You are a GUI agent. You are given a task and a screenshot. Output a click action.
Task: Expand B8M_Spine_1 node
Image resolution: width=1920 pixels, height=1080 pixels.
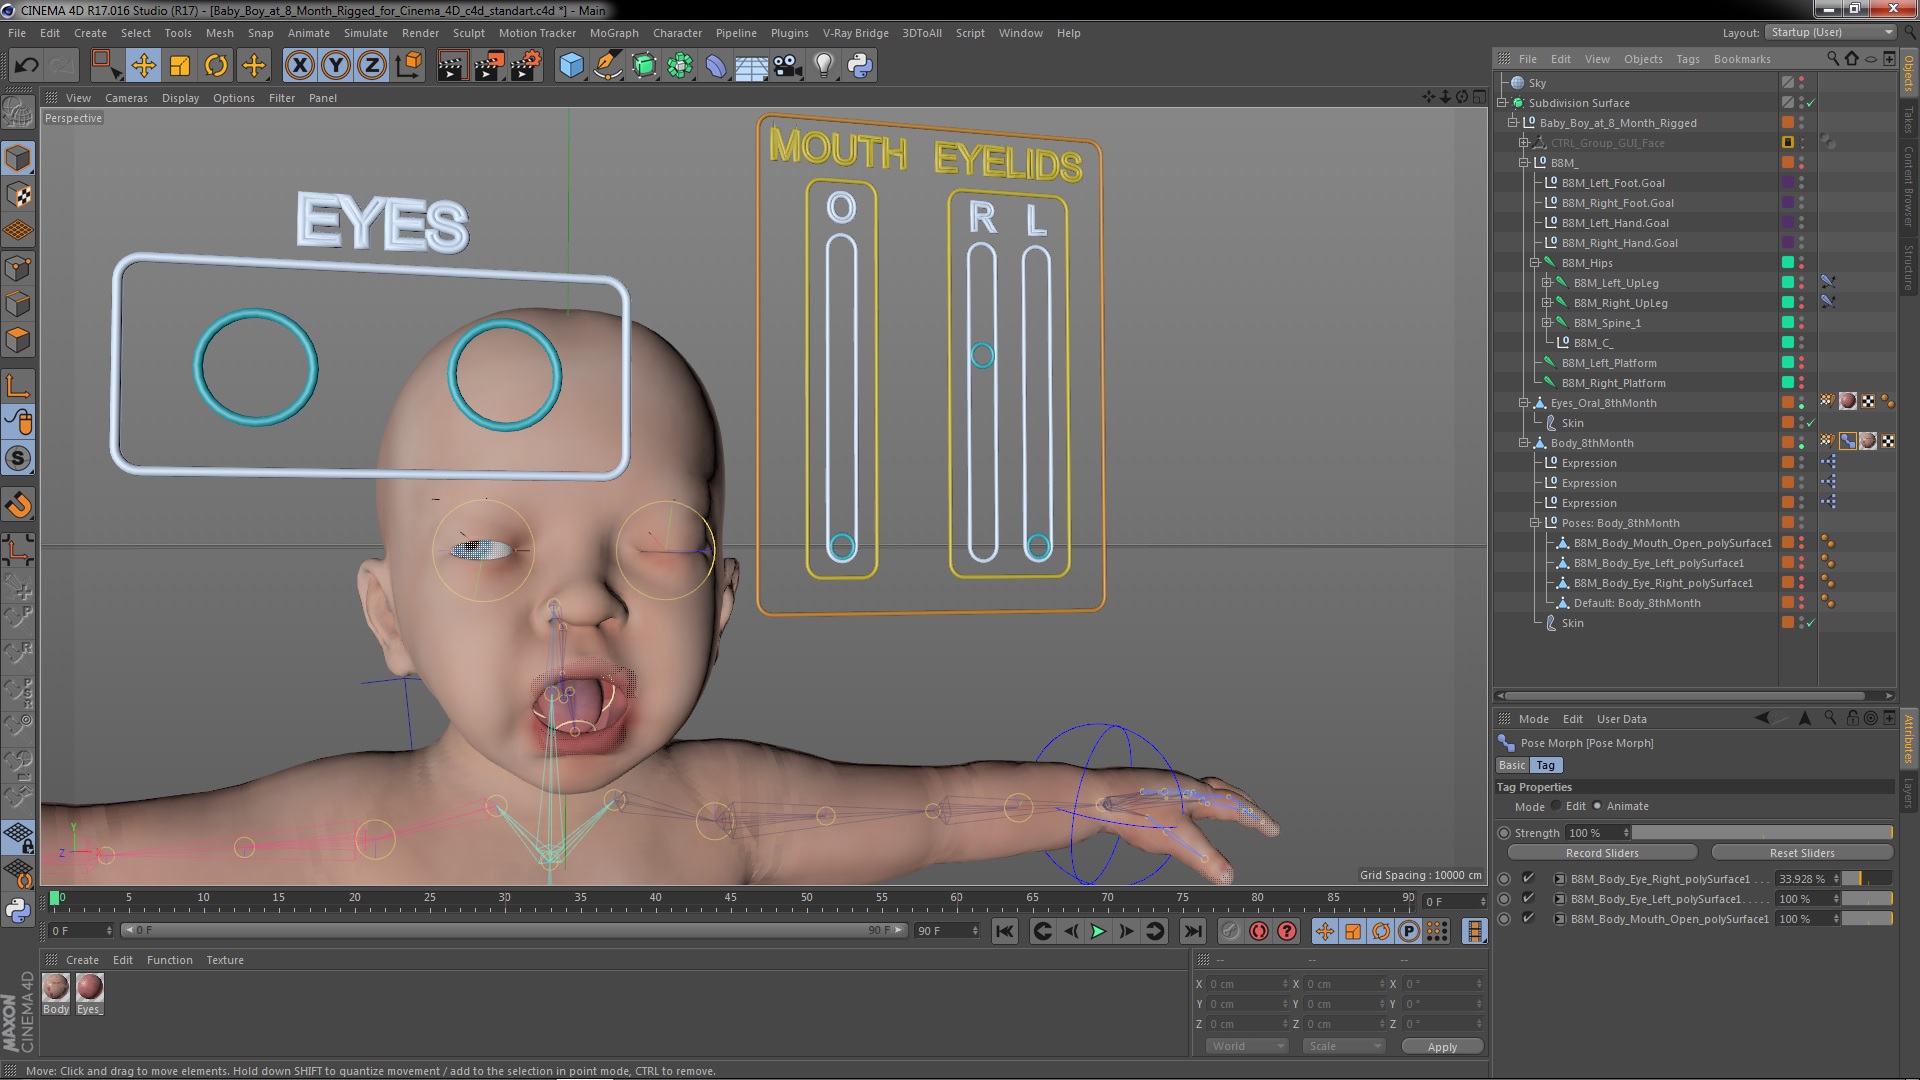click(x=1546, y=323)
